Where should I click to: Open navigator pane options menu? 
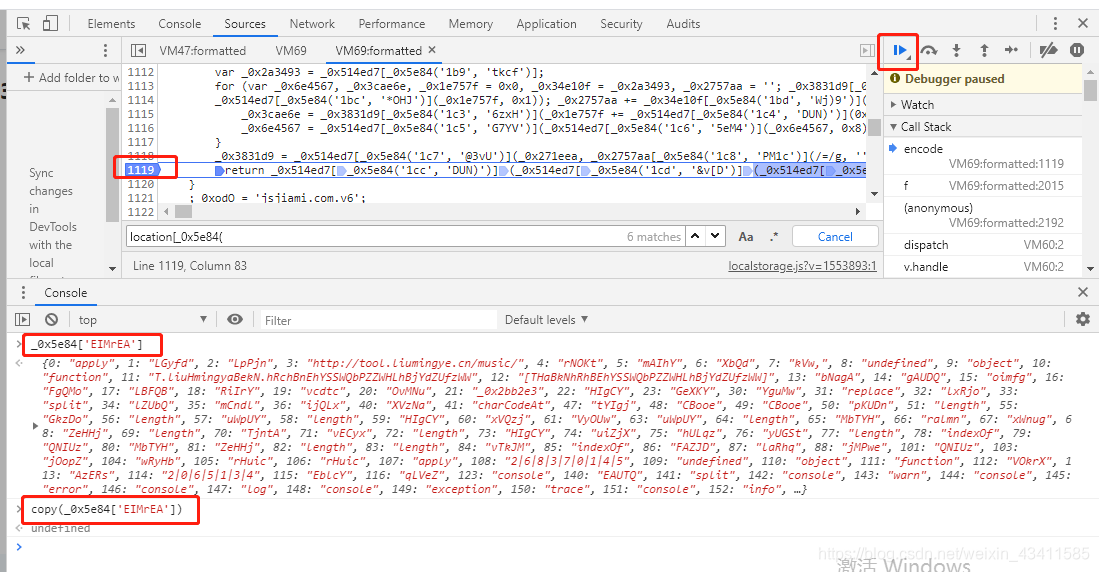105,50
